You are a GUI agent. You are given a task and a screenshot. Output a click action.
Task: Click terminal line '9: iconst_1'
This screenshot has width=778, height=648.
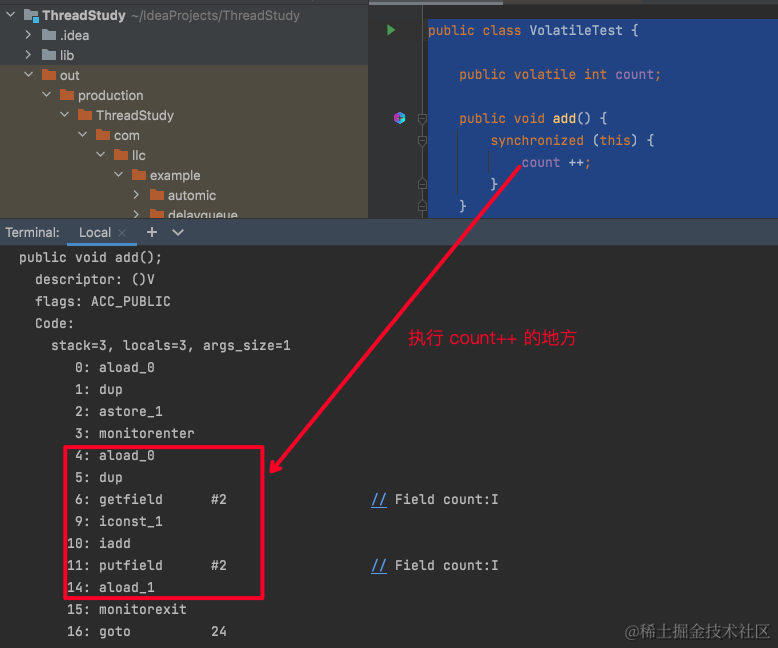(x=119, y=521)
